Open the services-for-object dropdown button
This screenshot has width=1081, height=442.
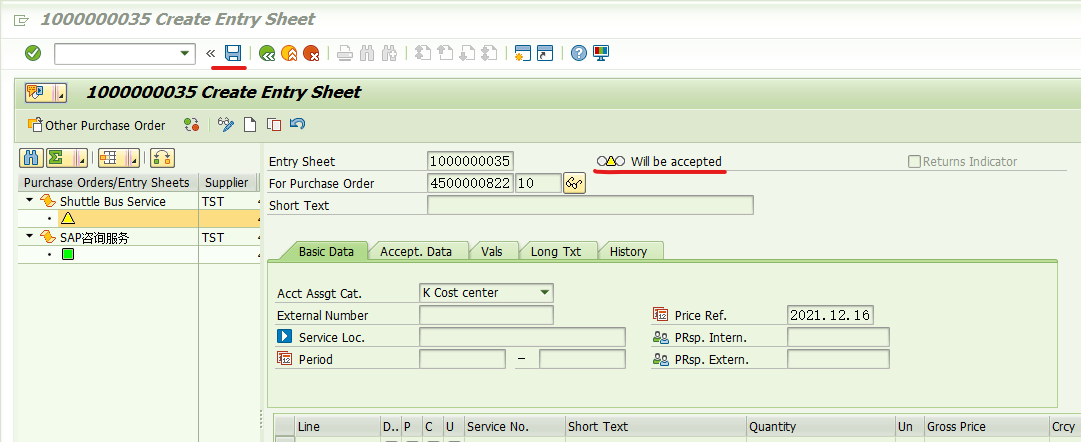pos(46,92)
